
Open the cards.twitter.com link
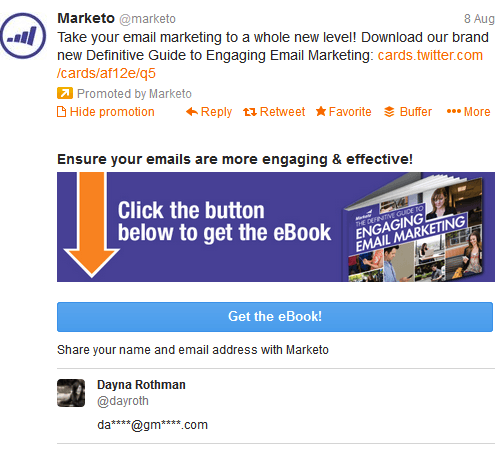coord(430,55)
